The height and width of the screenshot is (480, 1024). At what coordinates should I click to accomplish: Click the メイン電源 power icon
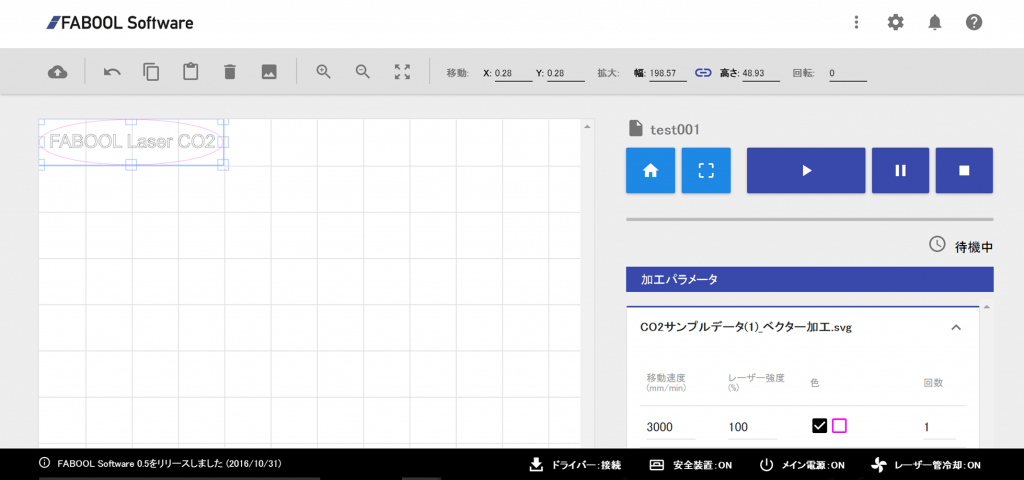(x=766, y=465)
